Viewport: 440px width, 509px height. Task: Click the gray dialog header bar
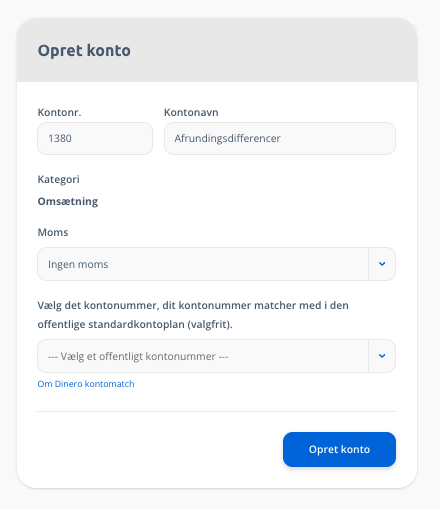(217, 50)
